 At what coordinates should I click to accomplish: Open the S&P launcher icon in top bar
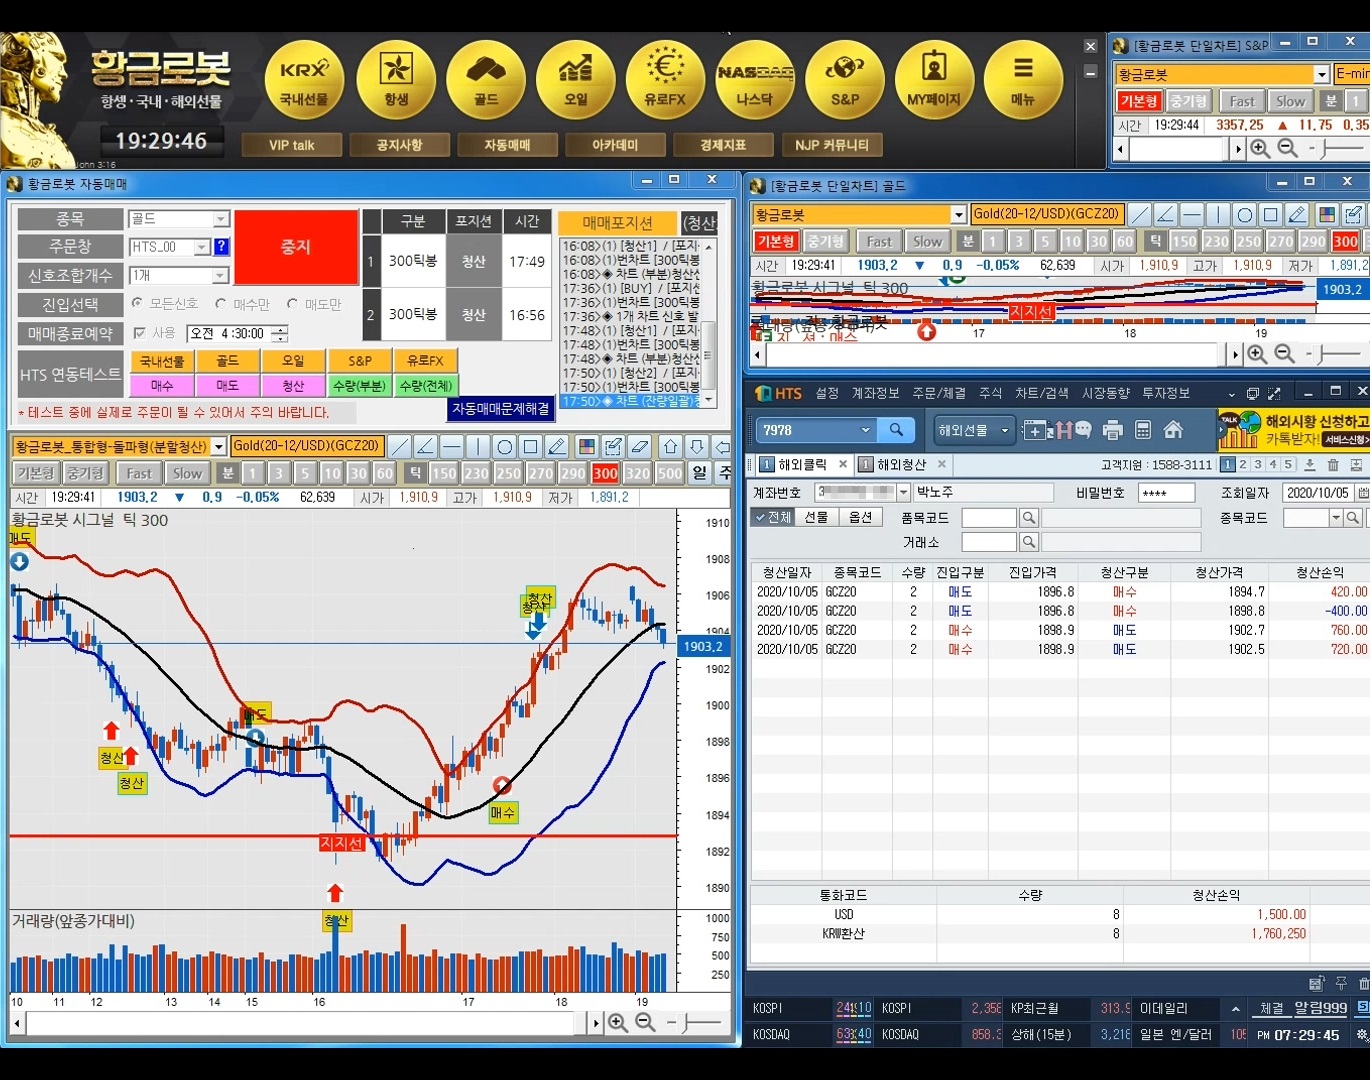click(x=845, y=79)
